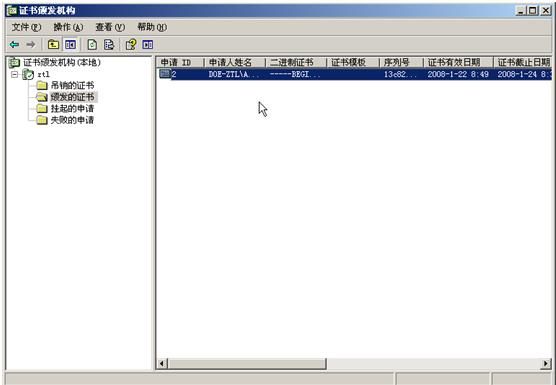
Task: Click the 颁发的证书 open folder icon
Action: 42,97
